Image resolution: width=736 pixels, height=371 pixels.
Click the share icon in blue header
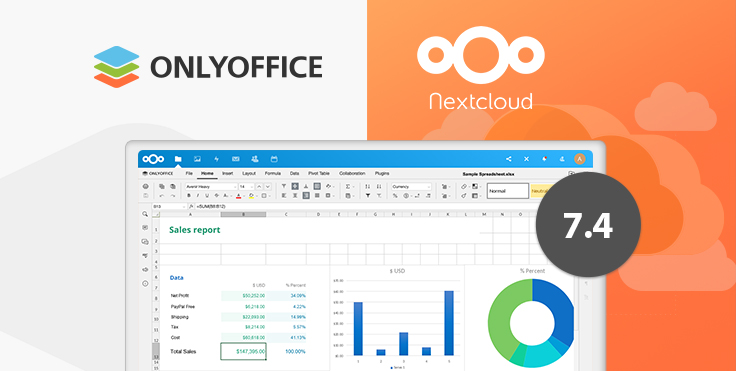click(x=509, y=159)
